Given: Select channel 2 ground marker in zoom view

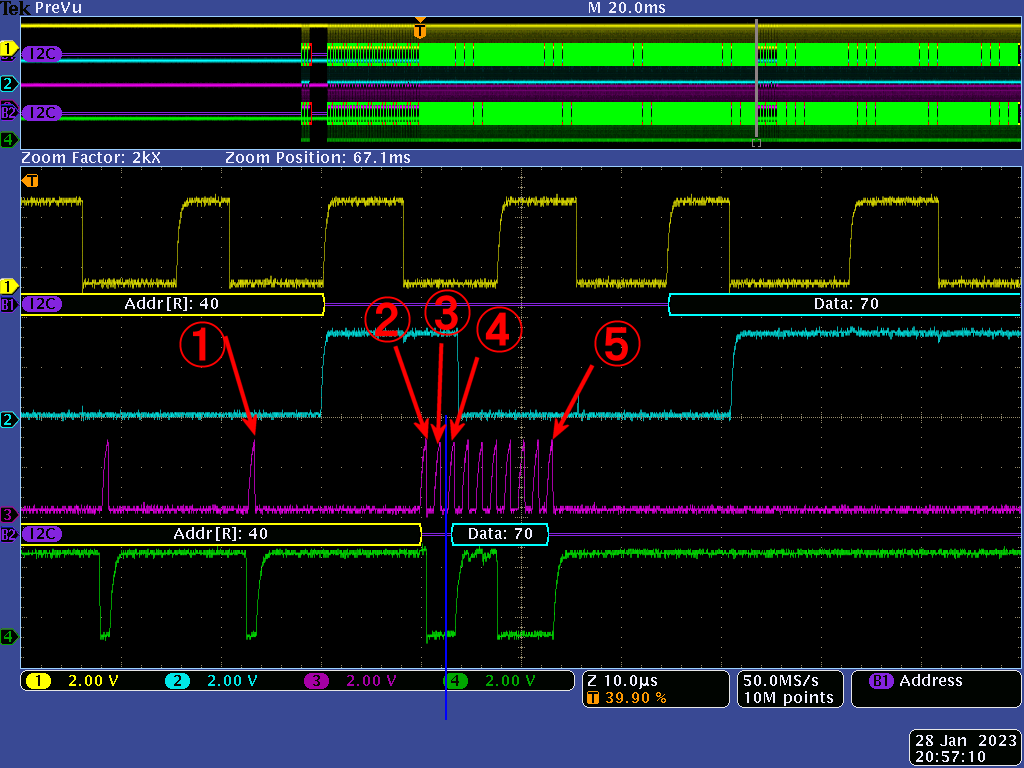Looking at the screenshot, I should click(8, 419).
